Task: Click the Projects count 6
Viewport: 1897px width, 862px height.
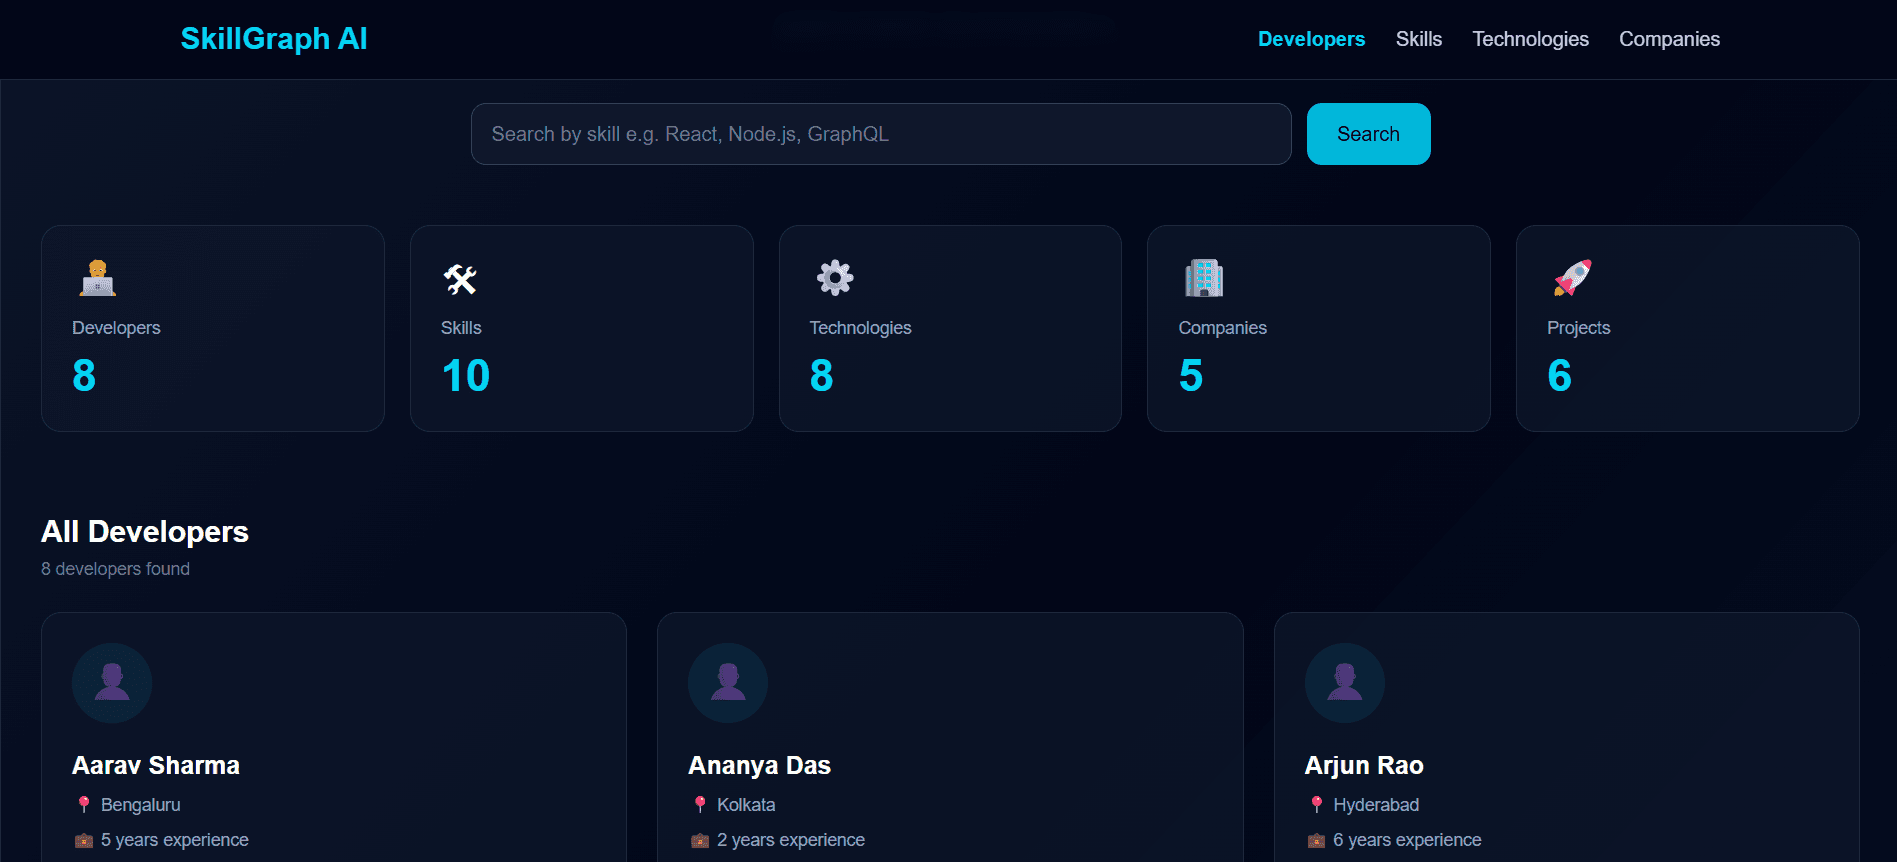Action: pos(1559,376)
